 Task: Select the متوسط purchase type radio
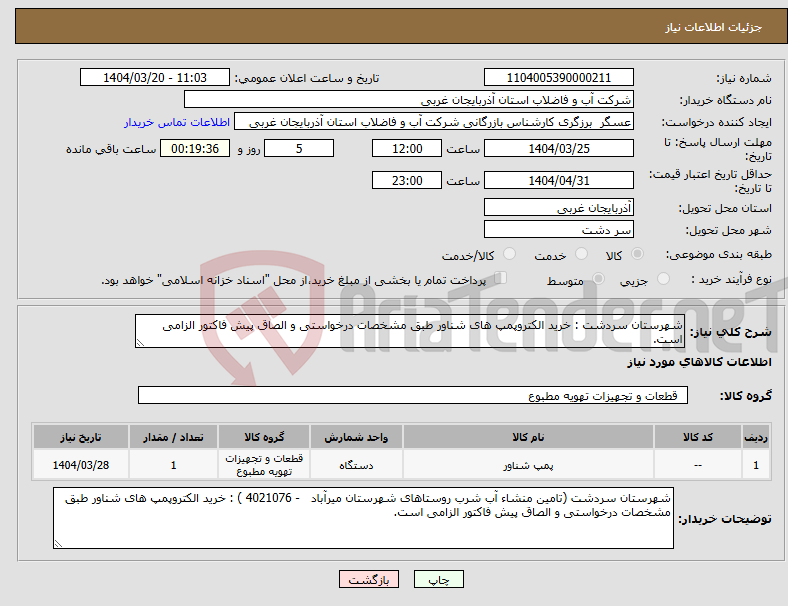point(598,279)
